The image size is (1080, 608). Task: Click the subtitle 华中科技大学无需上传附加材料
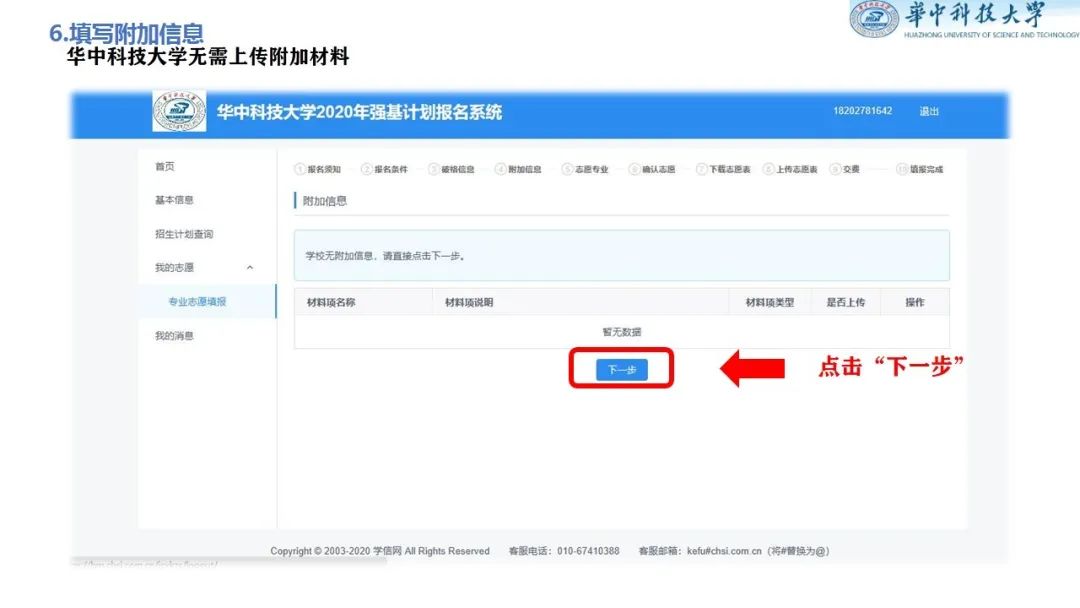click(x=208, y=56)
